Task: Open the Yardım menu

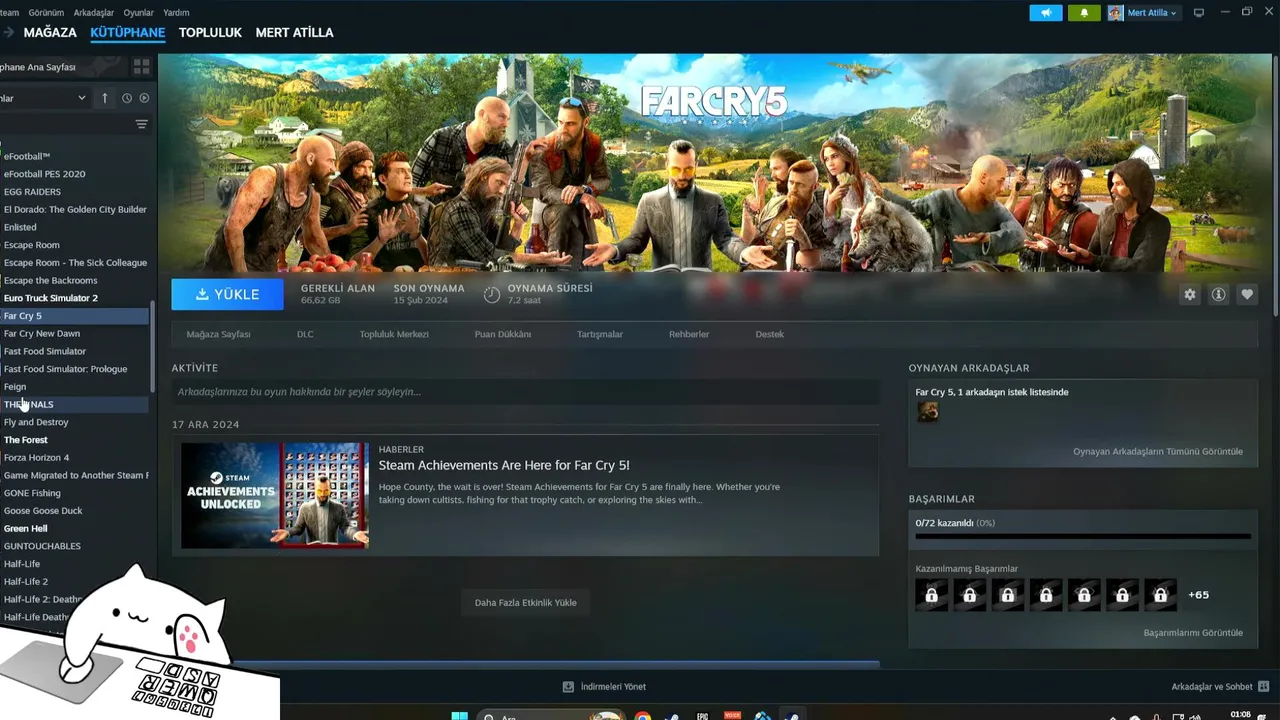Action: coord(176,13)
